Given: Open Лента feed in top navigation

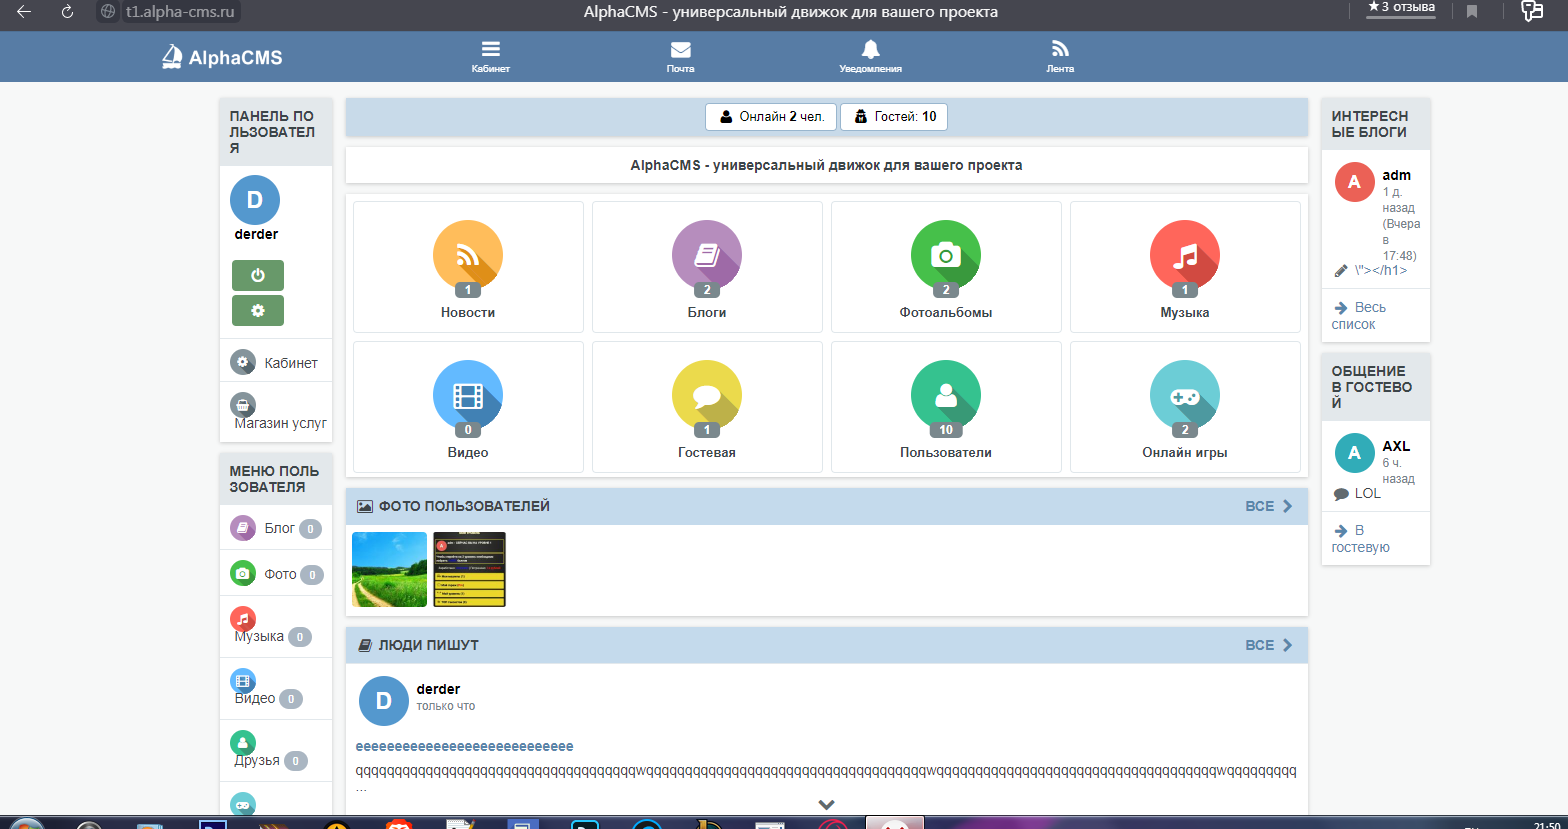Looking at the screenshot, I should pos(1060,56).
